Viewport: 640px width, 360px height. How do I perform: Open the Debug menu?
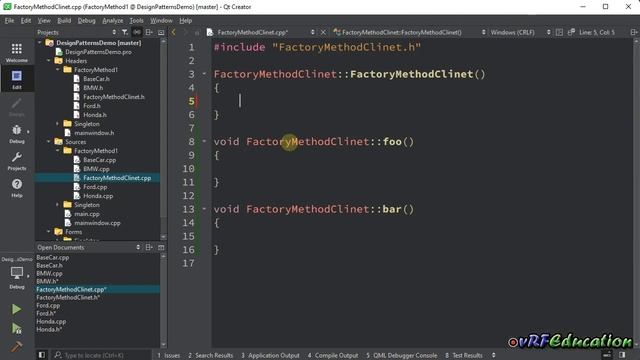pyautogui.click(x=87, y=20)
